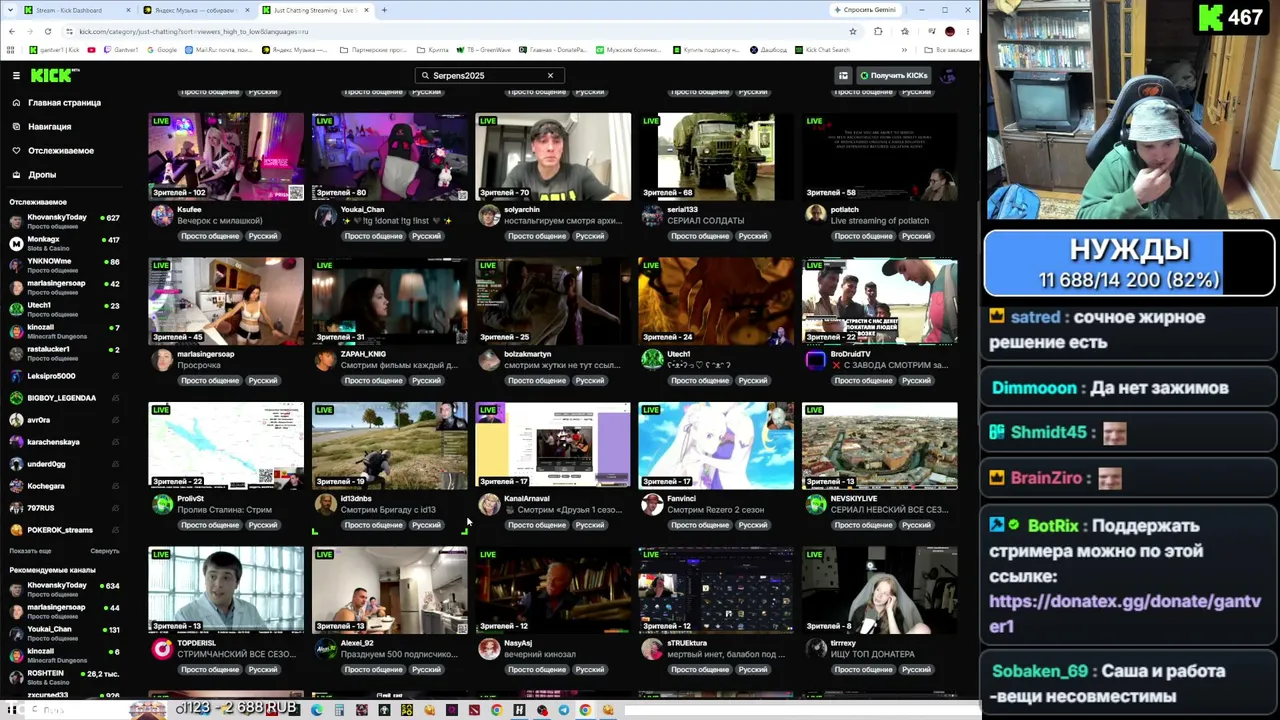Open YNKNOWme followed channel
Image resolution: width=1280 pixels, height=720 pixels.
[64, 265]
